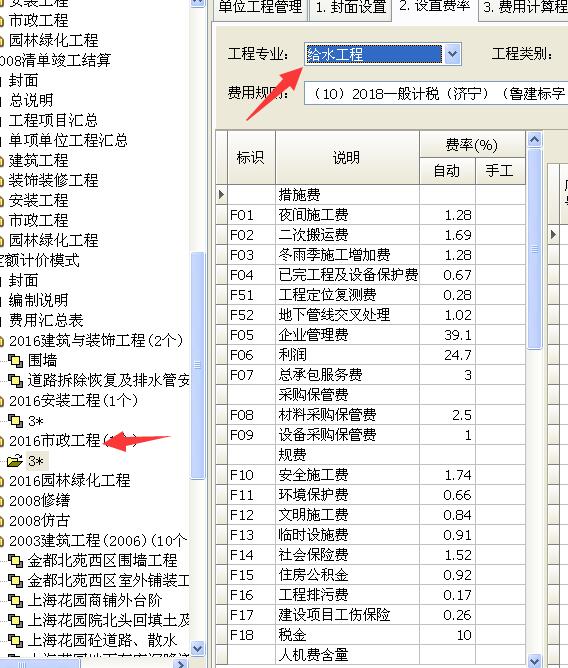Switch to the 1.封面设置 tab

(351, 8)
